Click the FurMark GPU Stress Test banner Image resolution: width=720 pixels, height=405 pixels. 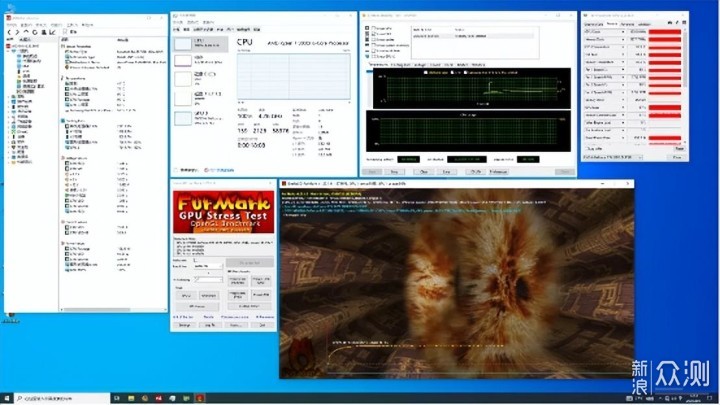pyautogui.click(x=224, y=212)
